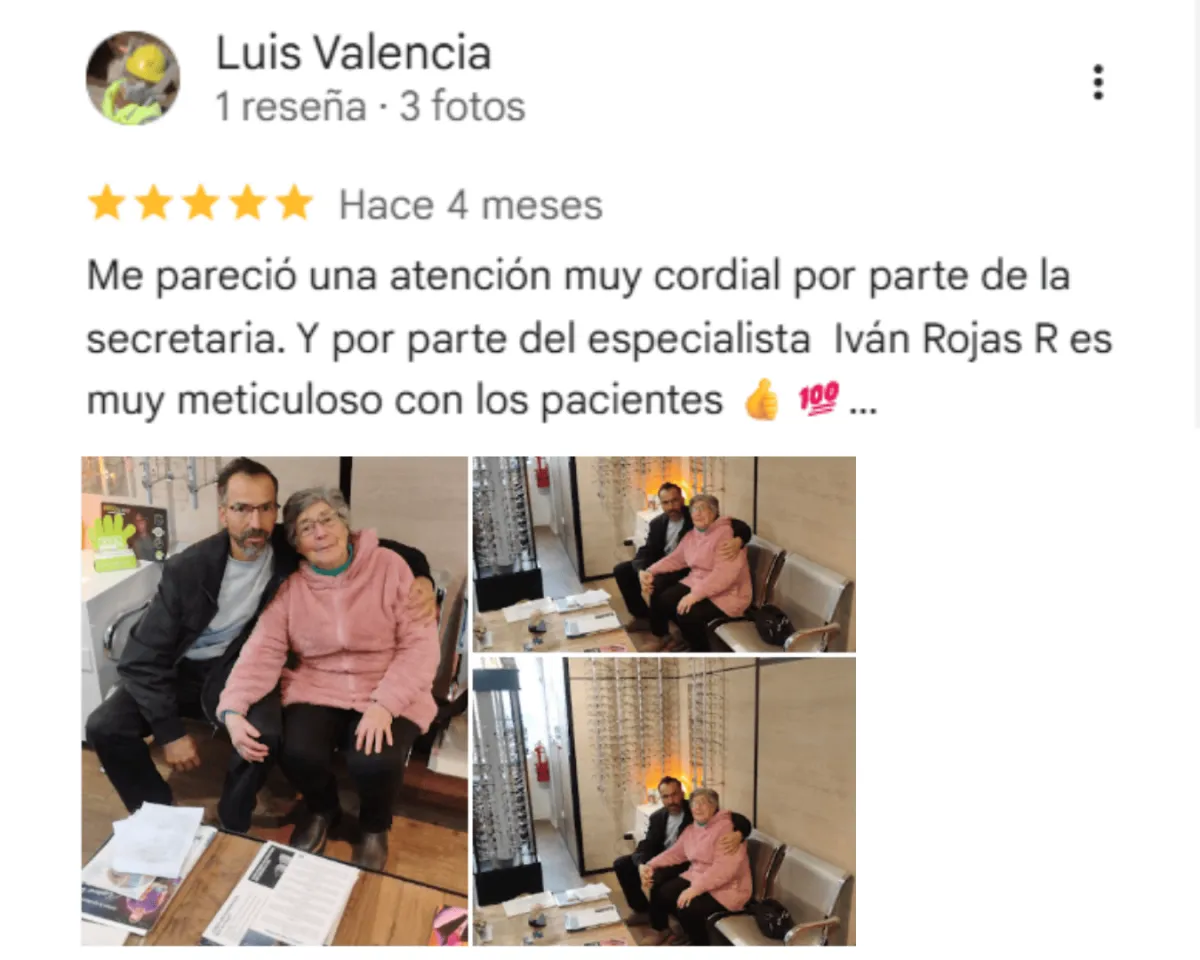Click the fourth yellow rating star
Viewport: 1200px width, 960px height.
point(247,203)
